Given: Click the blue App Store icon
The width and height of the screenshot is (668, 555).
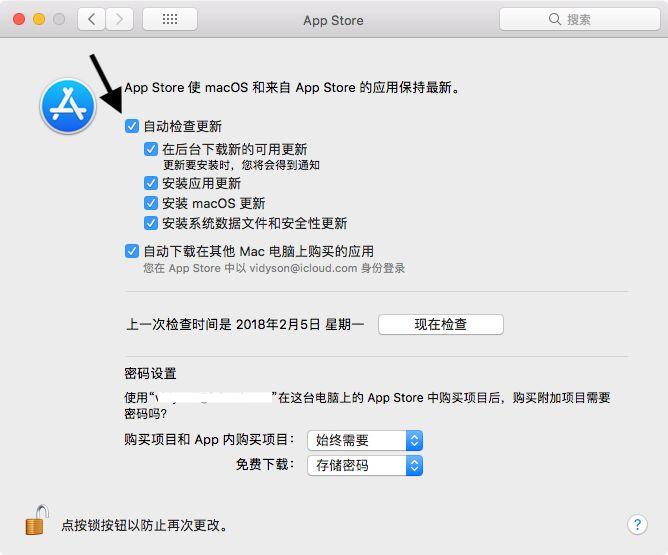Looking at the screenshot, I should tap(68, 106).
